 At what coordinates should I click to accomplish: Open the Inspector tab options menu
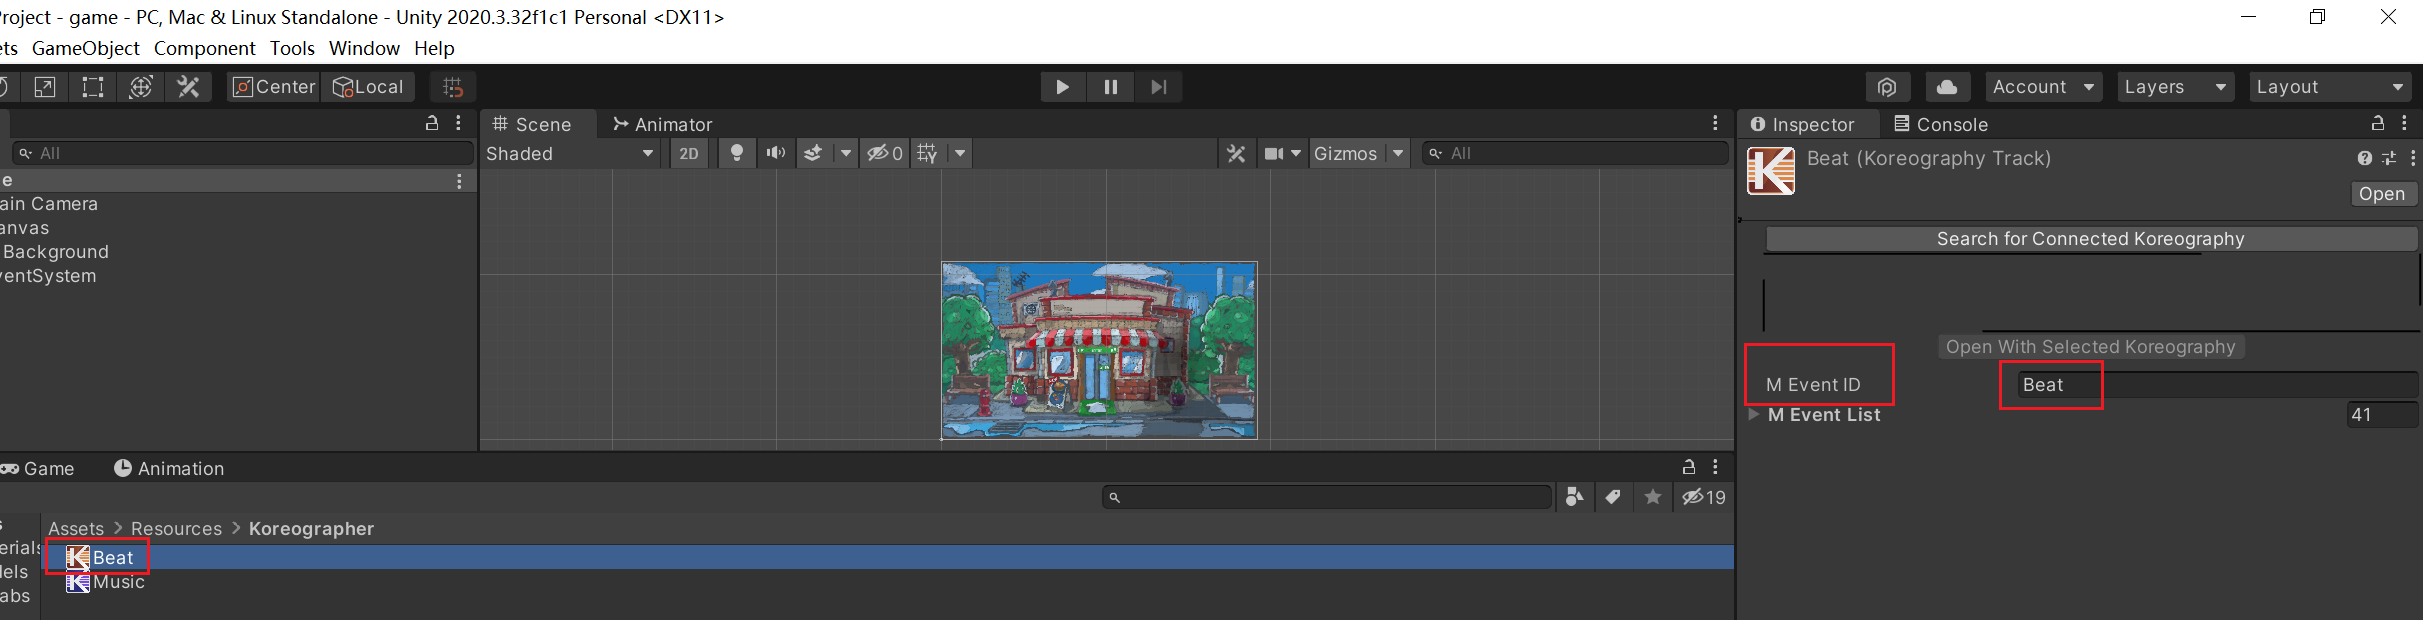pyautogui.click(x=2405, y=123)
